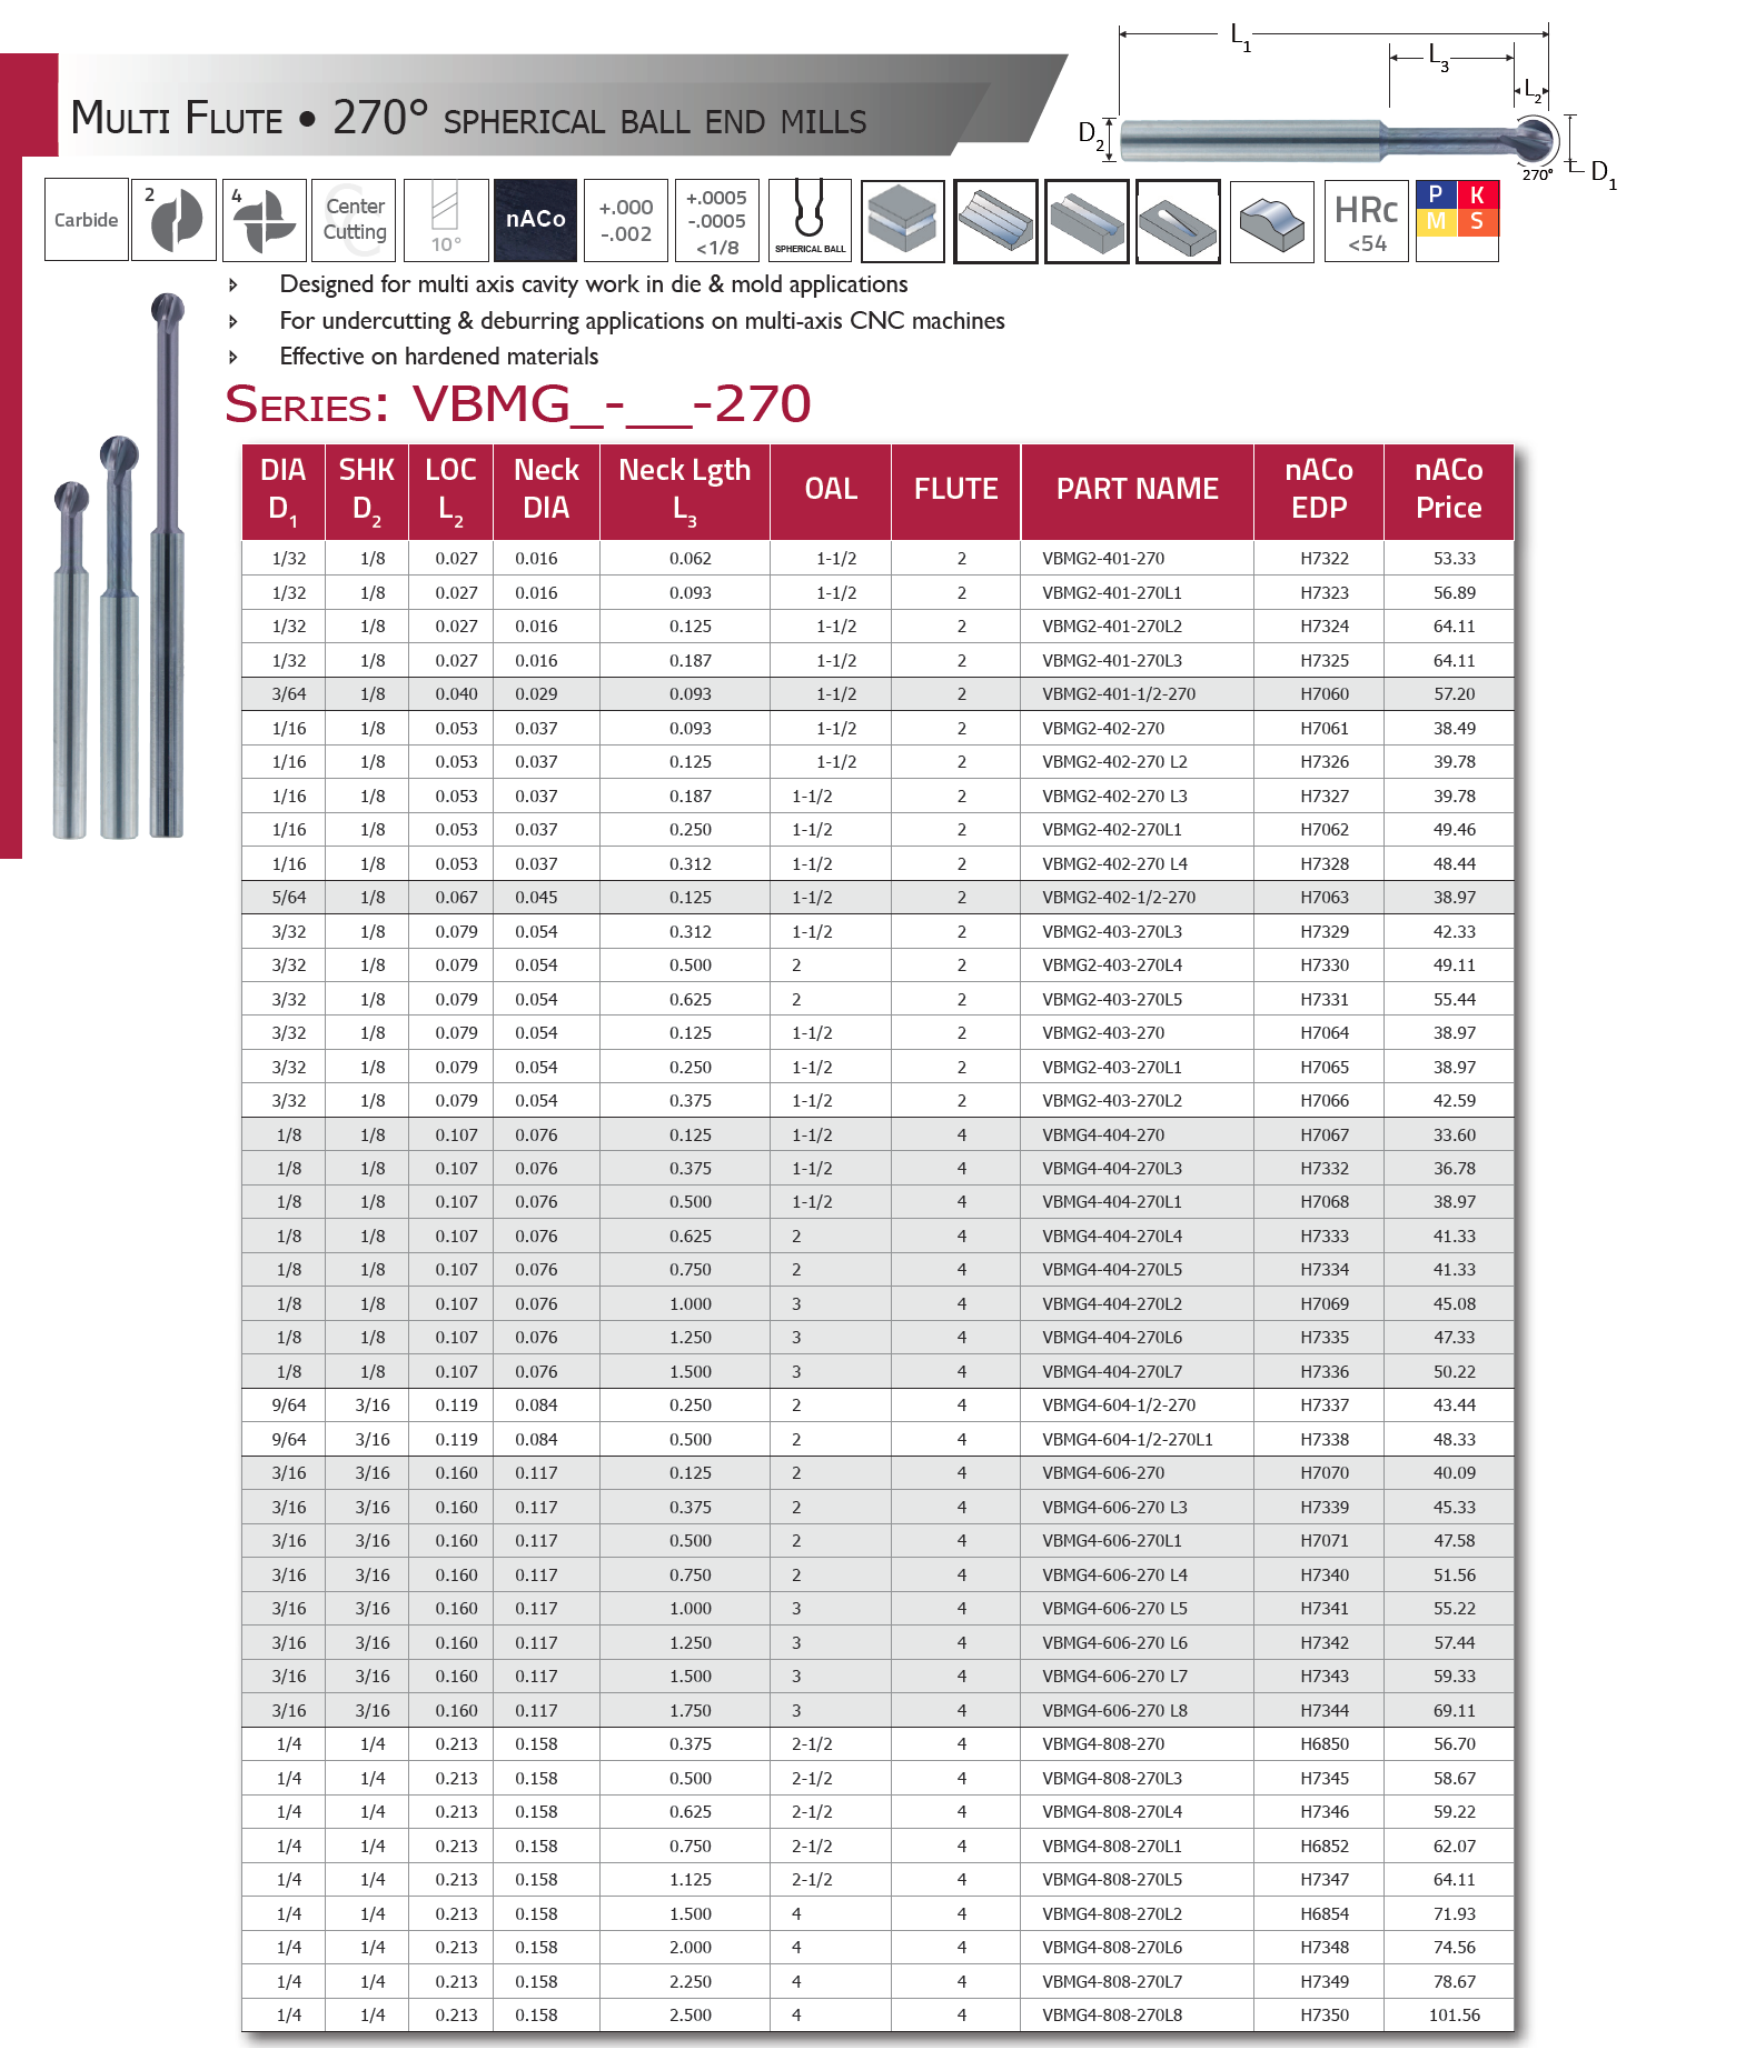Select the 2-flute cutter icon
This screenshot has height=2048, width=1753.
pos(174,220)
